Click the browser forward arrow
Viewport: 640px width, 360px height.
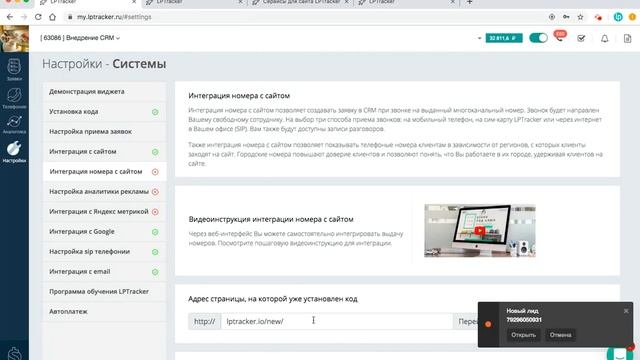(x=24, y=17)
